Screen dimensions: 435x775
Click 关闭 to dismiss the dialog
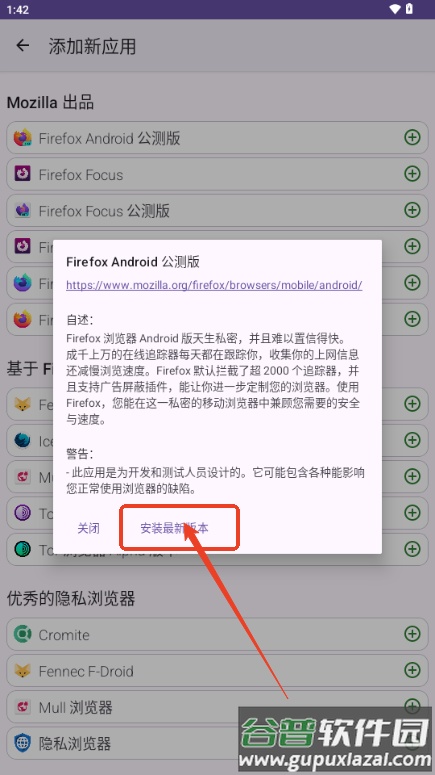88,528
